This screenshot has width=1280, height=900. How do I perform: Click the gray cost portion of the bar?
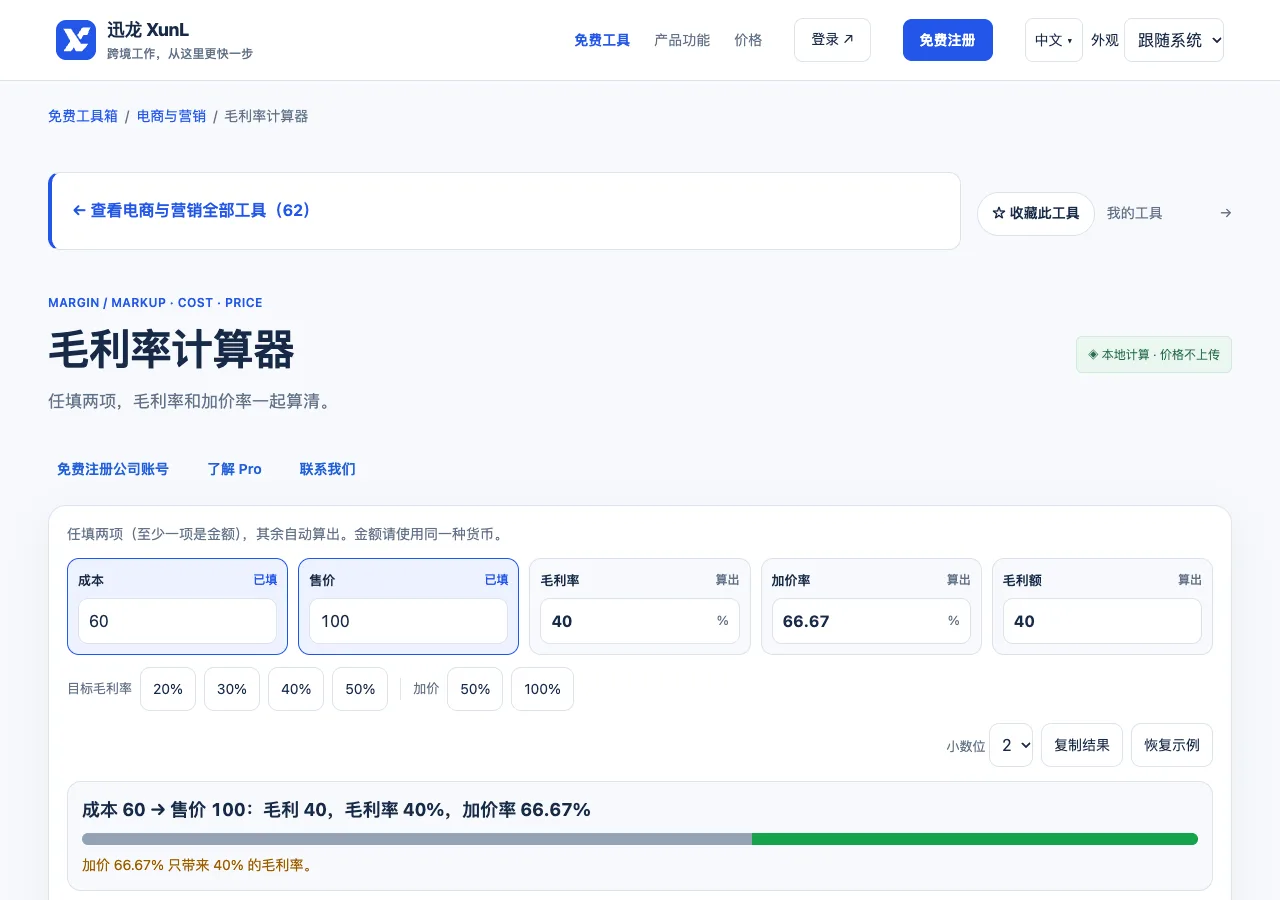point(417,839)
